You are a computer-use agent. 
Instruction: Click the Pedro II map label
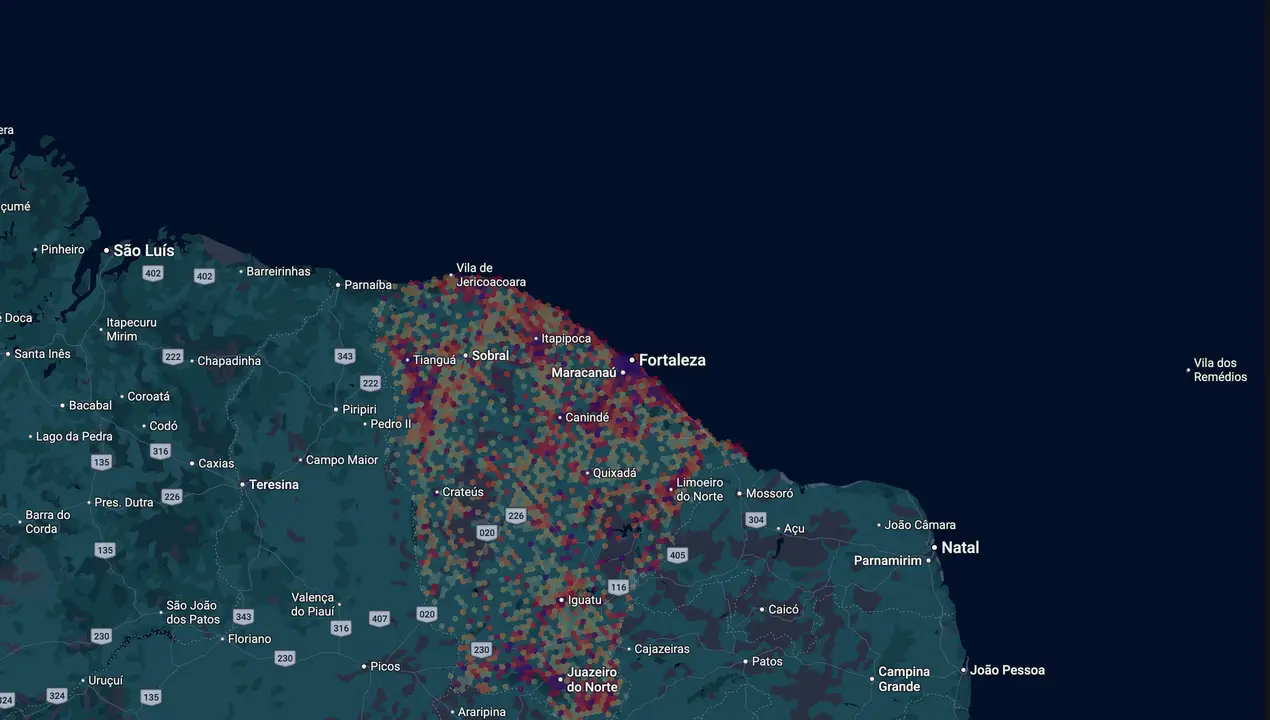click(391, 424)
